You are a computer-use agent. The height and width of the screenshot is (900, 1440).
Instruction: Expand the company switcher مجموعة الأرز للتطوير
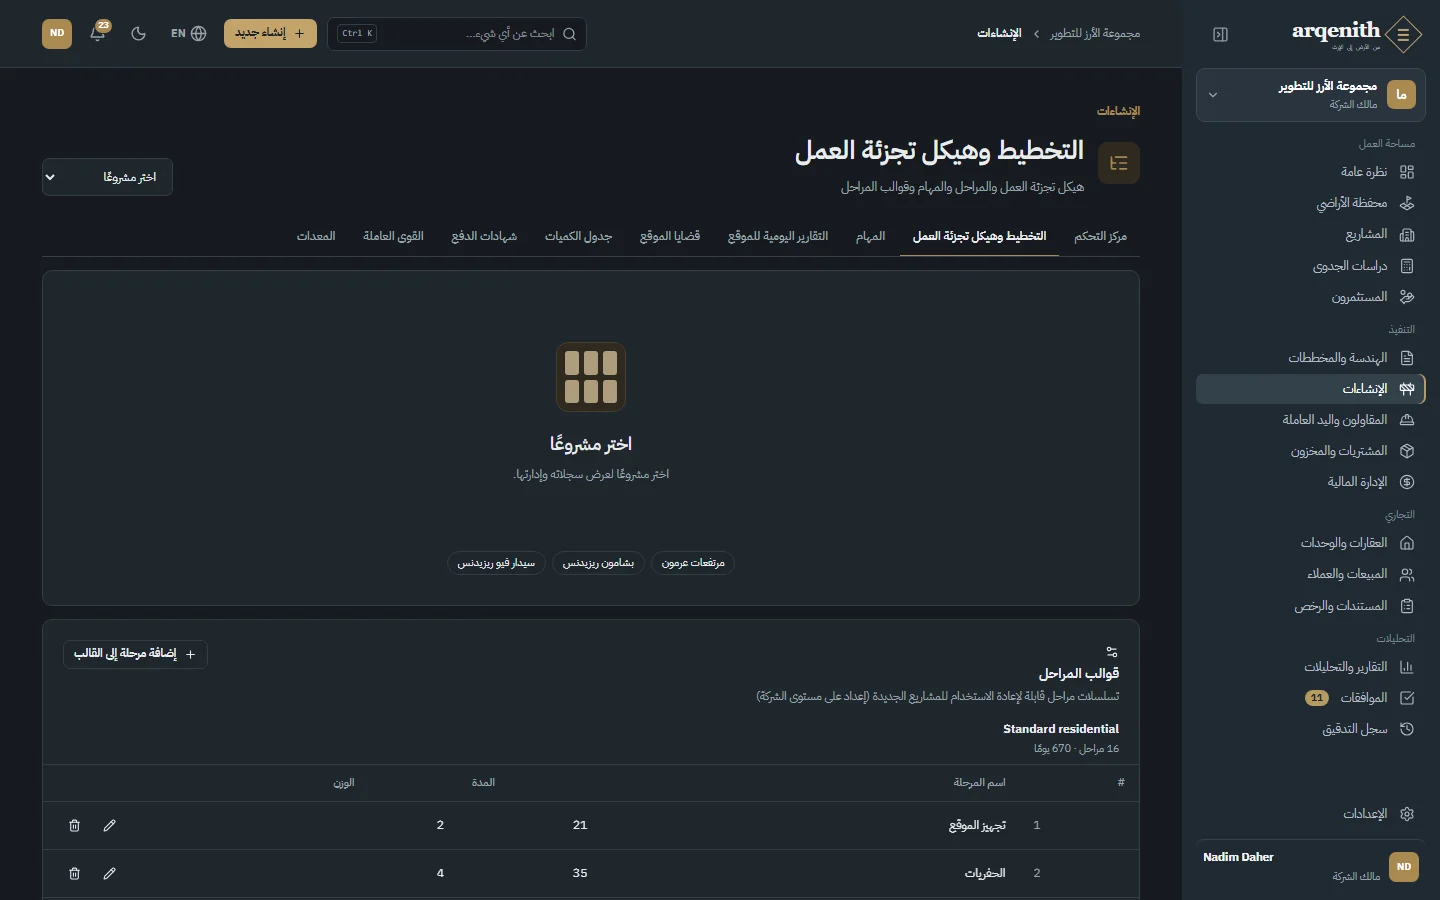pyautogui.click(x=1311, y=95)
